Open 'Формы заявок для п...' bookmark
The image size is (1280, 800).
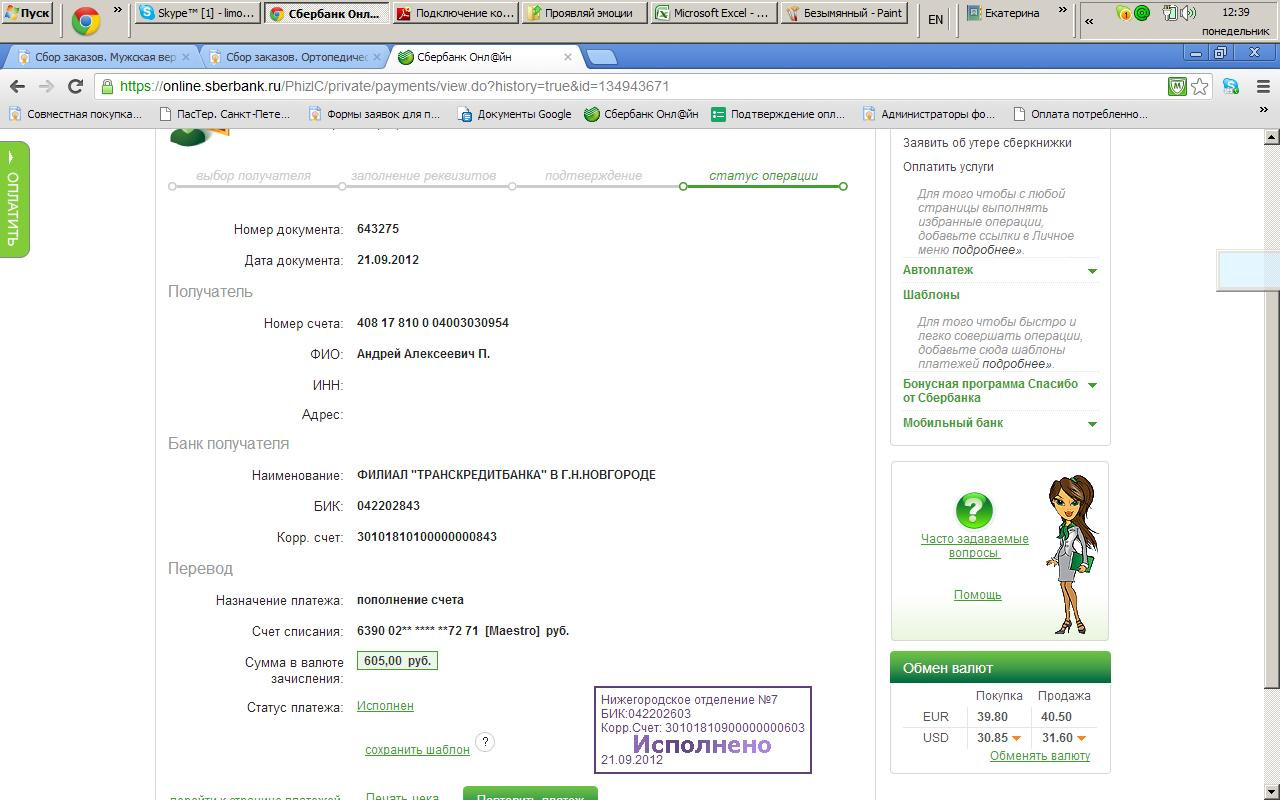click(374, 114)
